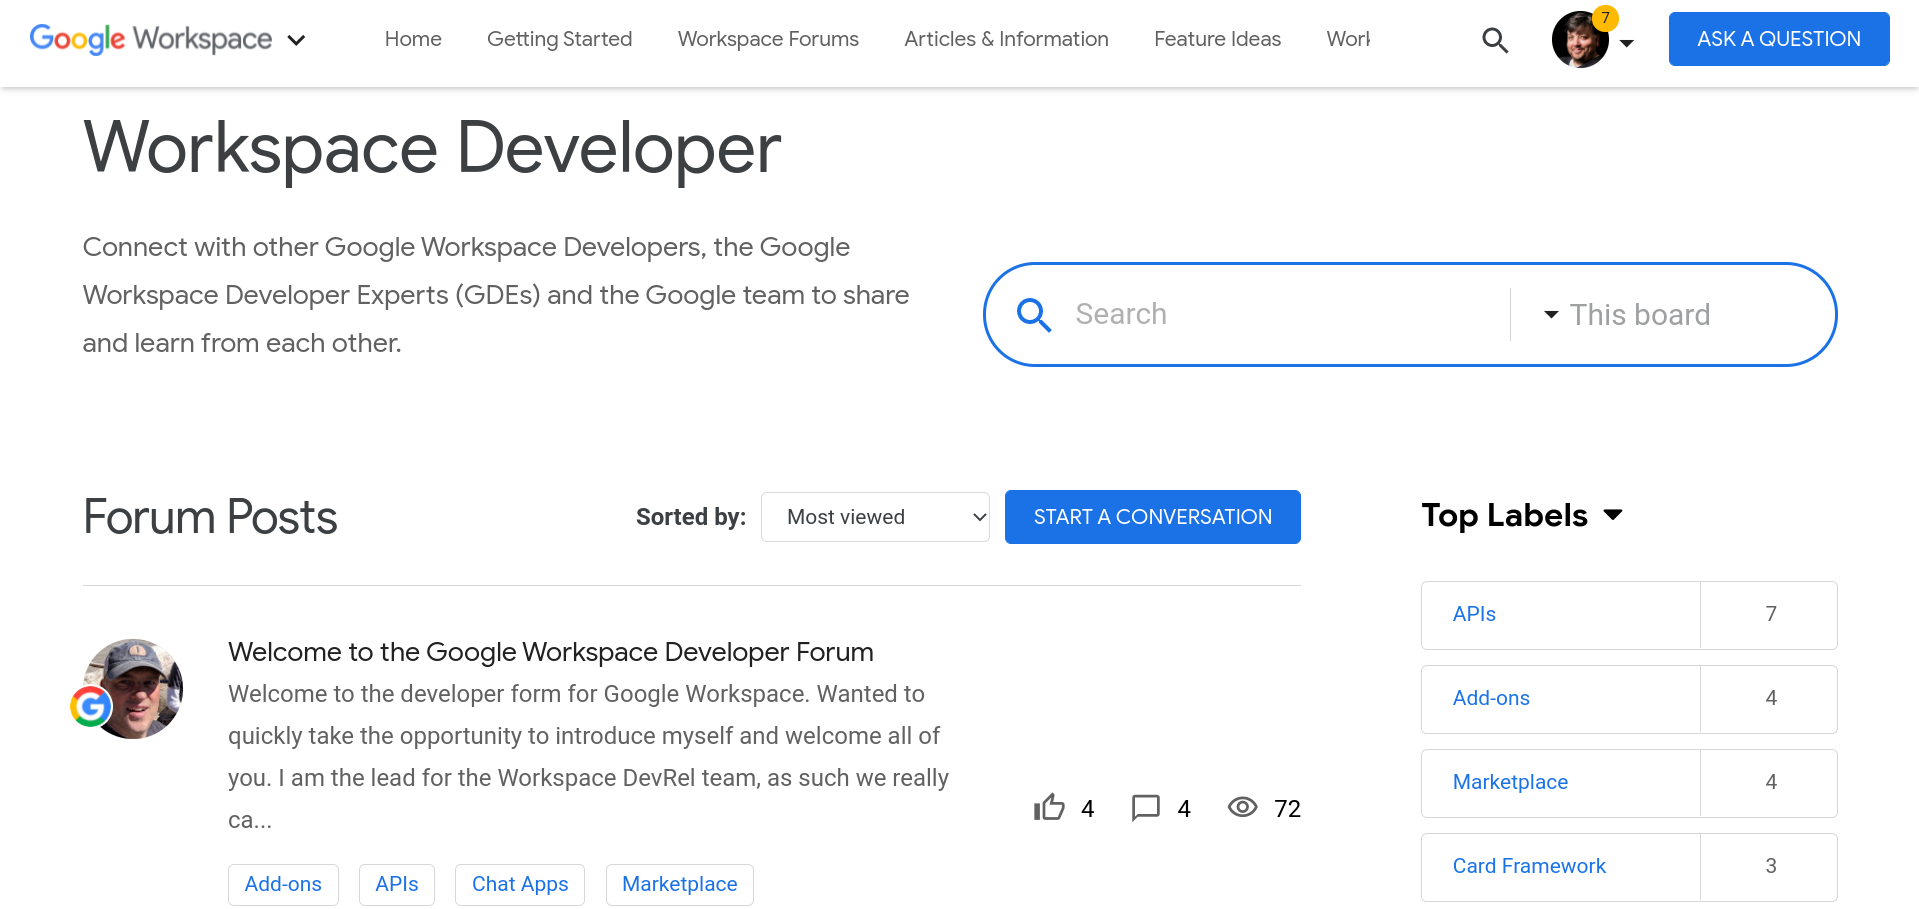
Task: Click the ASK A QUESTION button
Action: click(x=1779, y=39)
